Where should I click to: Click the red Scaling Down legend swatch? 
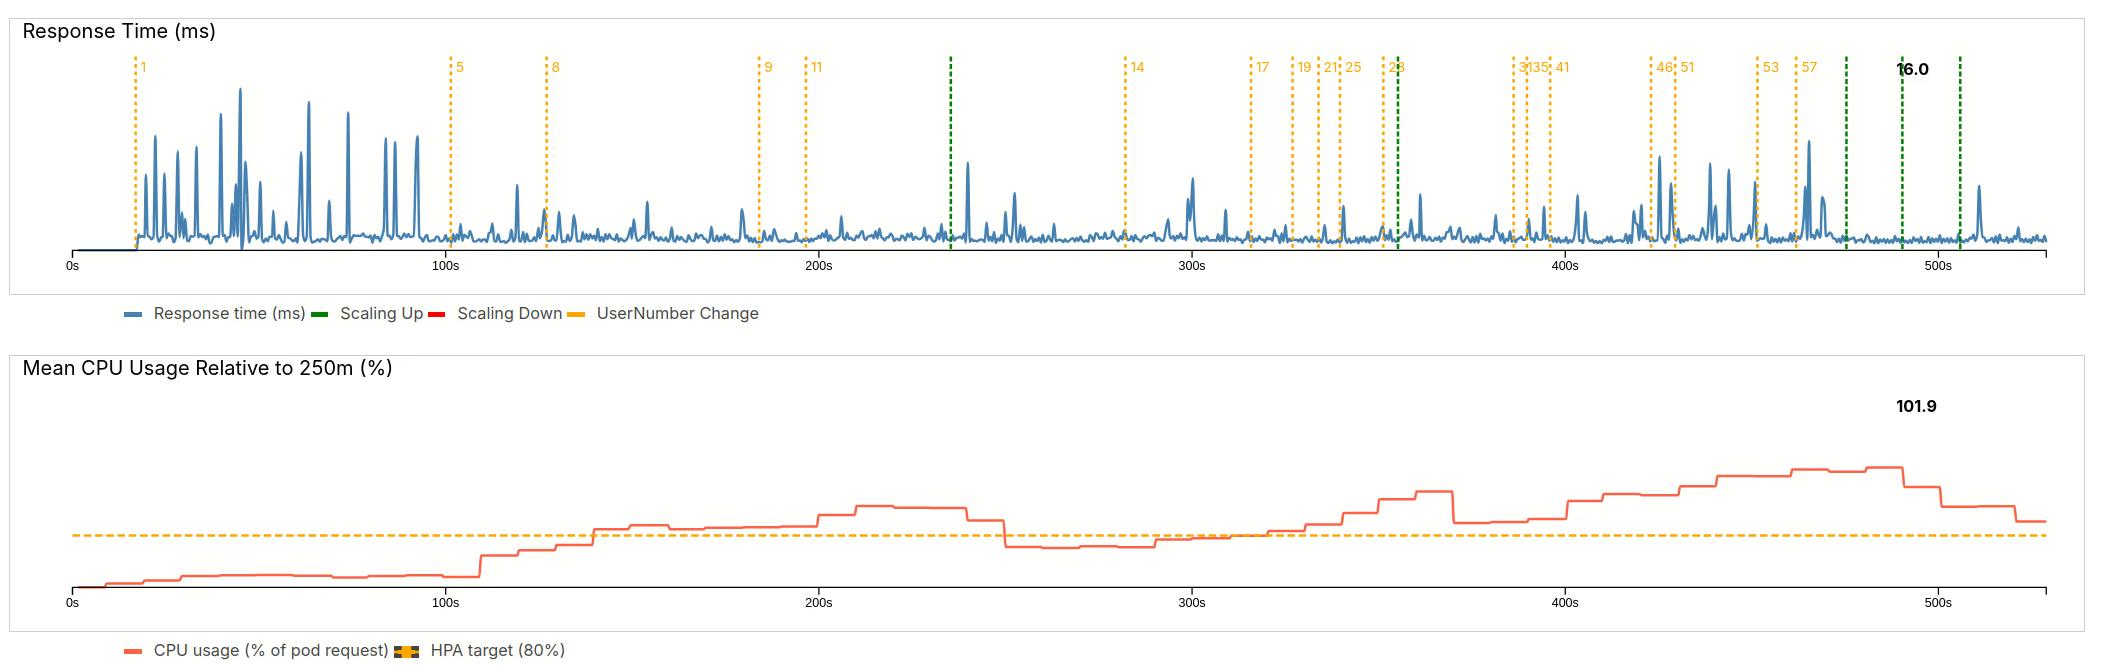(436, 315)
